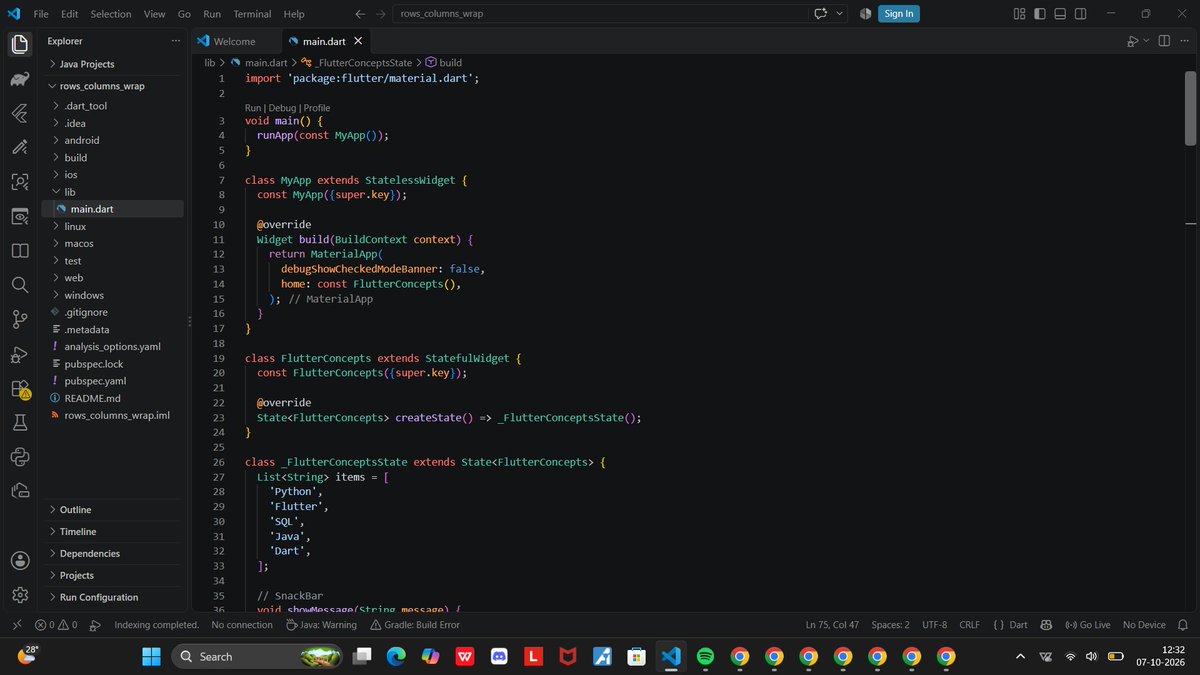The height and width of the screenshot is (675, 1200).
Task: Open Microsoft Edge from the taskbar
Action: [x=396, y=657]
